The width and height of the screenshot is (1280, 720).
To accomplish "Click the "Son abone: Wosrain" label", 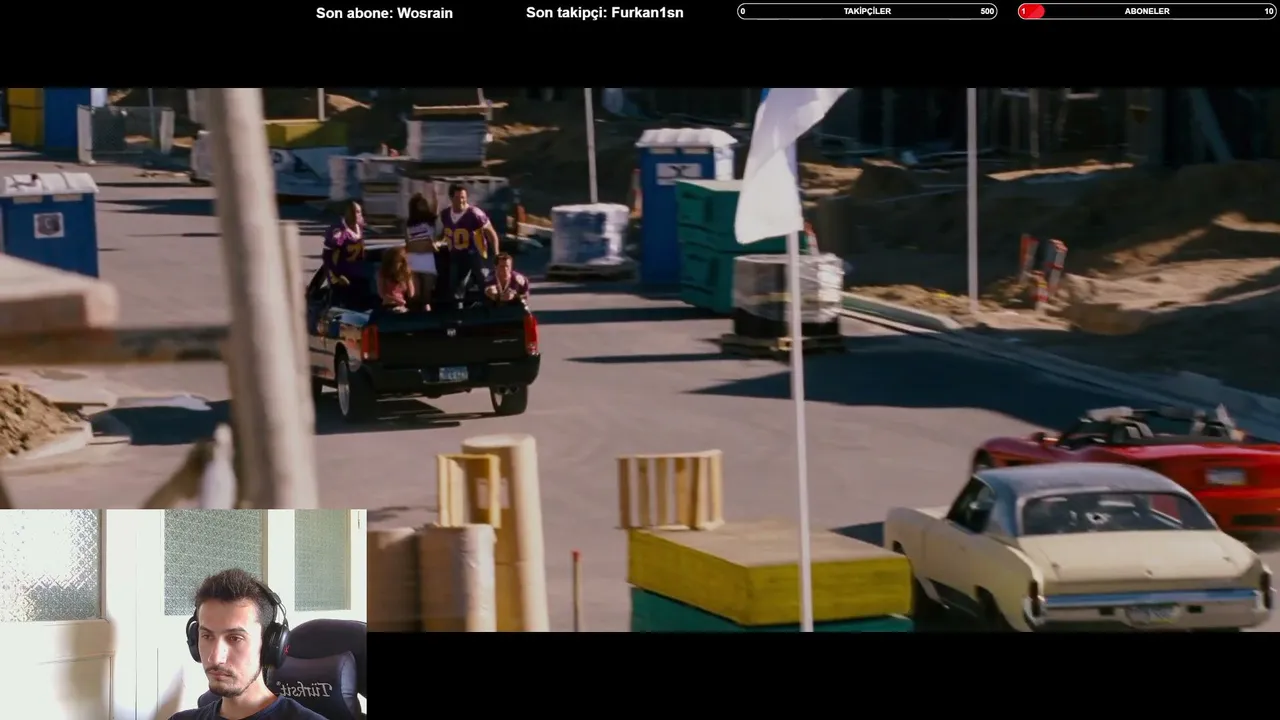I will (384, 13).
